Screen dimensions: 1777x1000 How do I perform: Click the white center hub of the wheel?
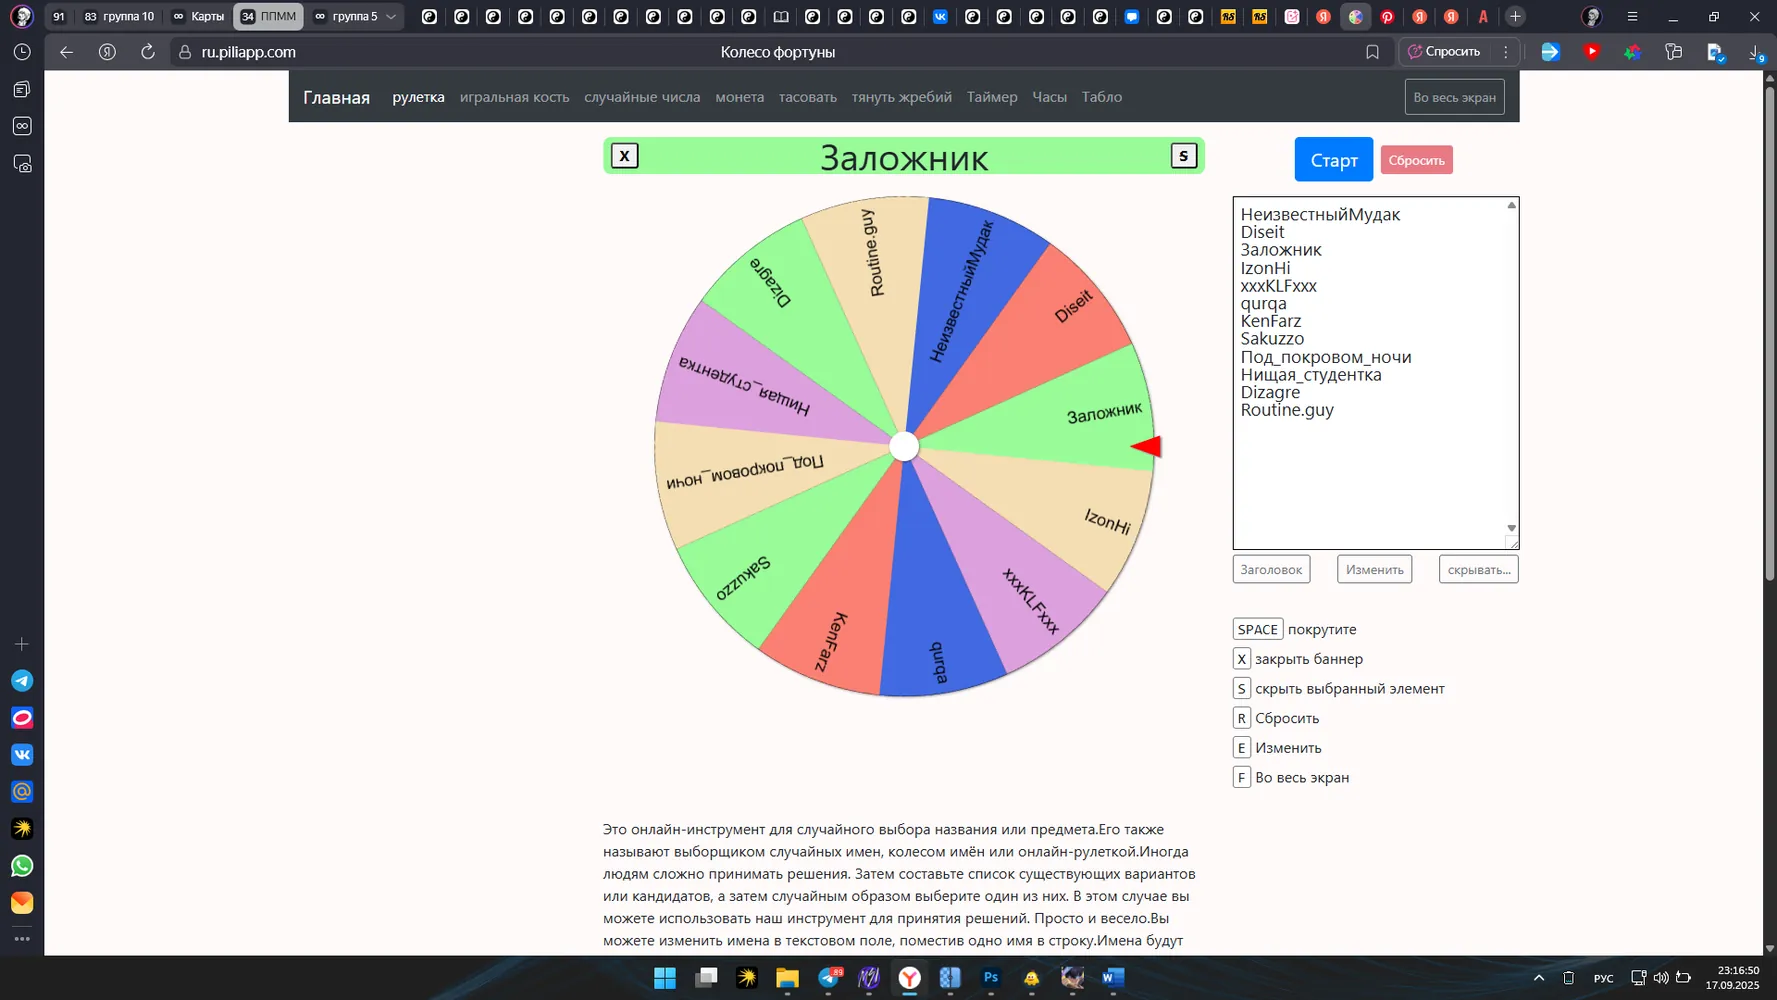tap(904, 447)
